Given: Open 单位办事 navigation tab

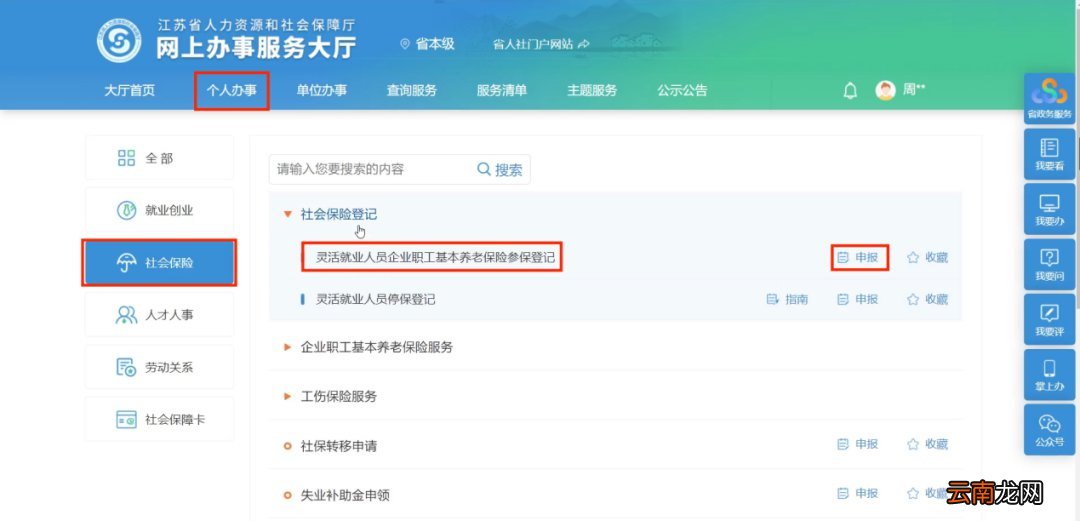Looking at the screenshot, I should click(322, 91).
